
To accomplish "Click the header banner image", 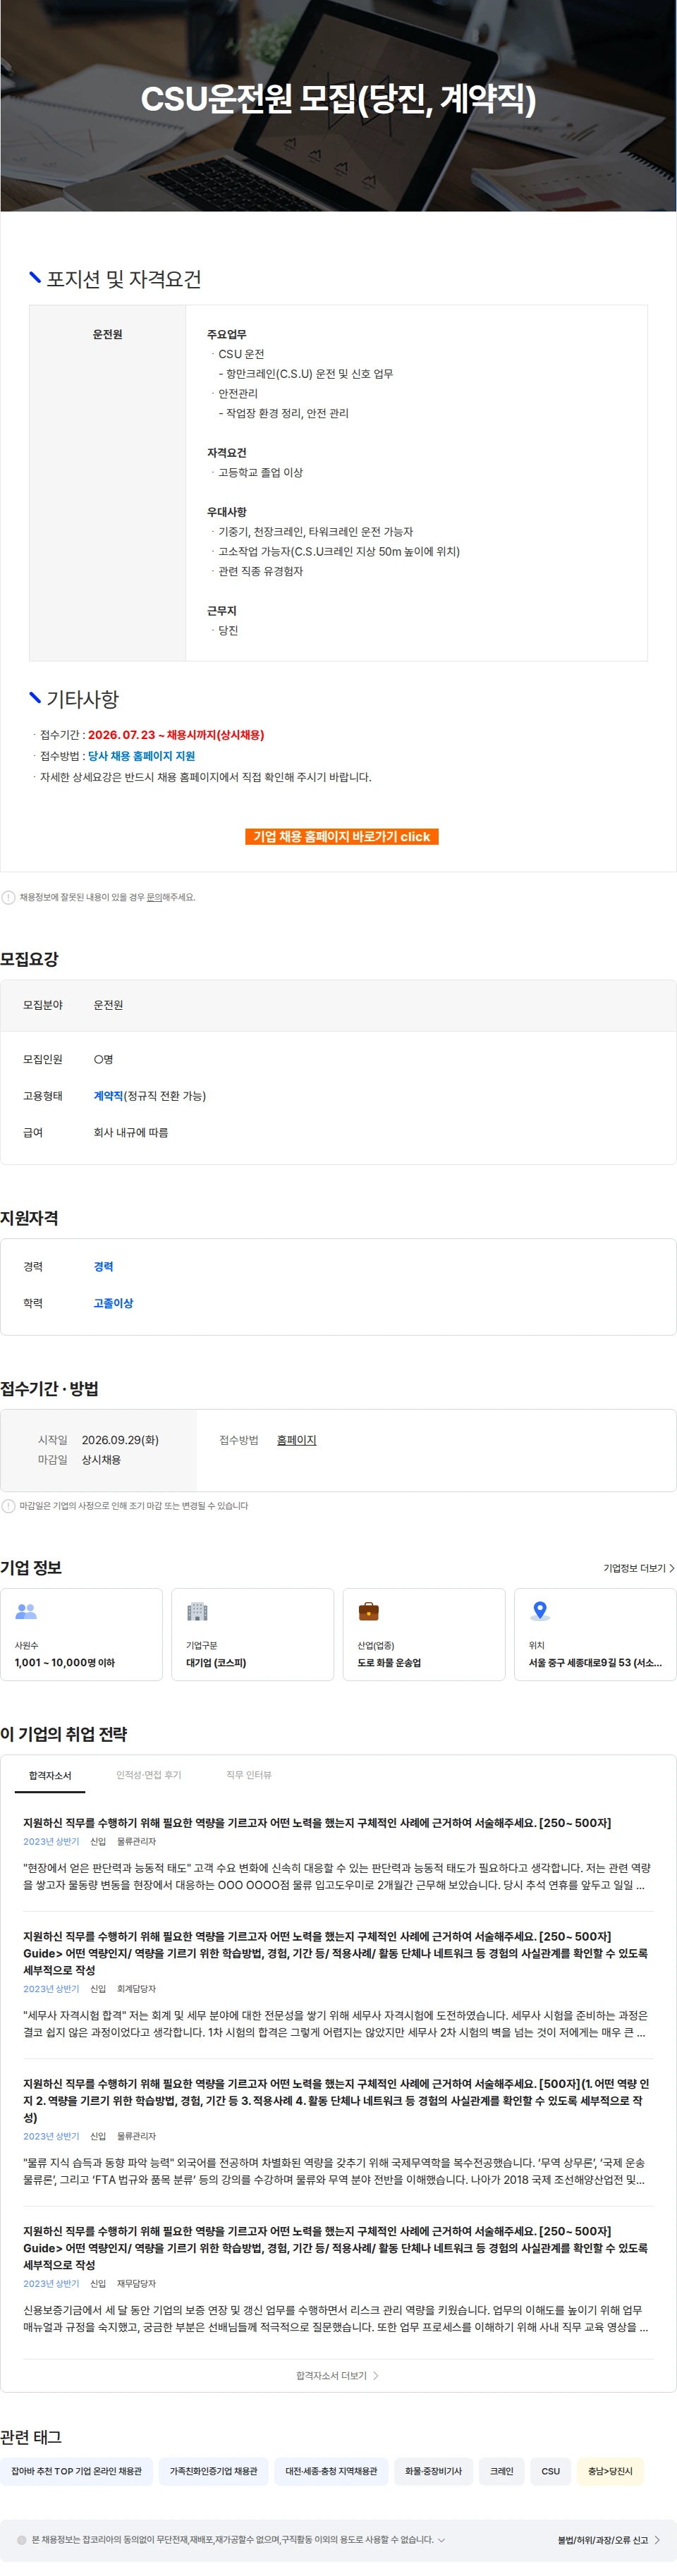I will (x=338, y=105).
